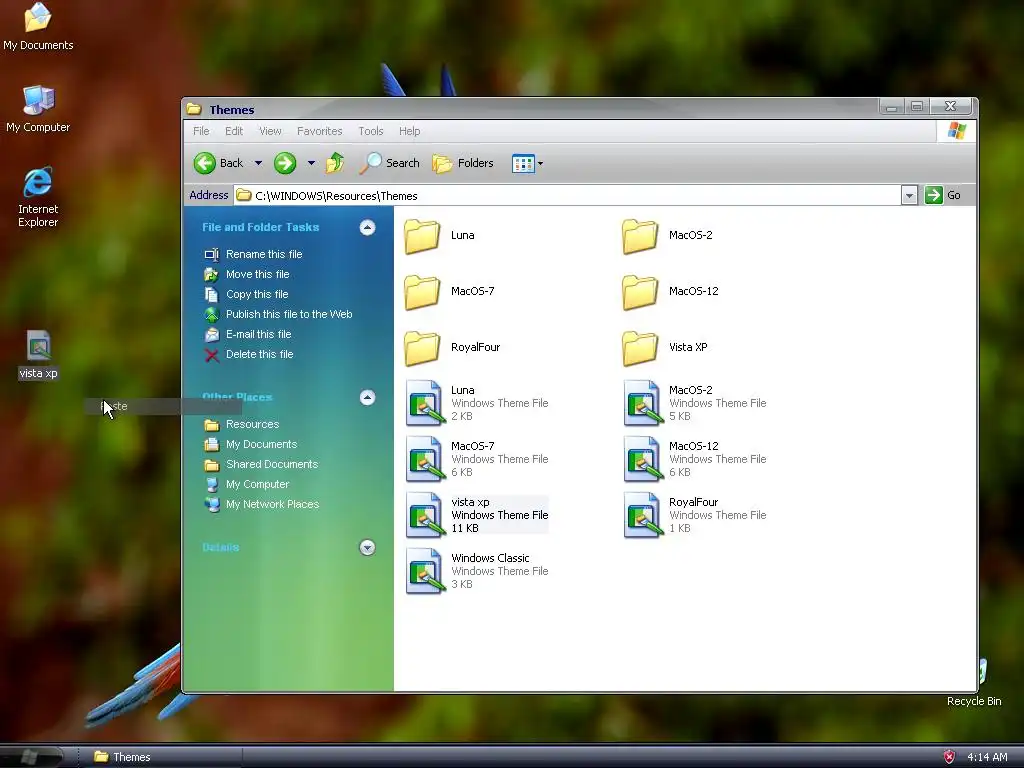Select the vista xp 11 KB theme file icon
This screenshot has width=1024, height=768.
click(425, 516)
